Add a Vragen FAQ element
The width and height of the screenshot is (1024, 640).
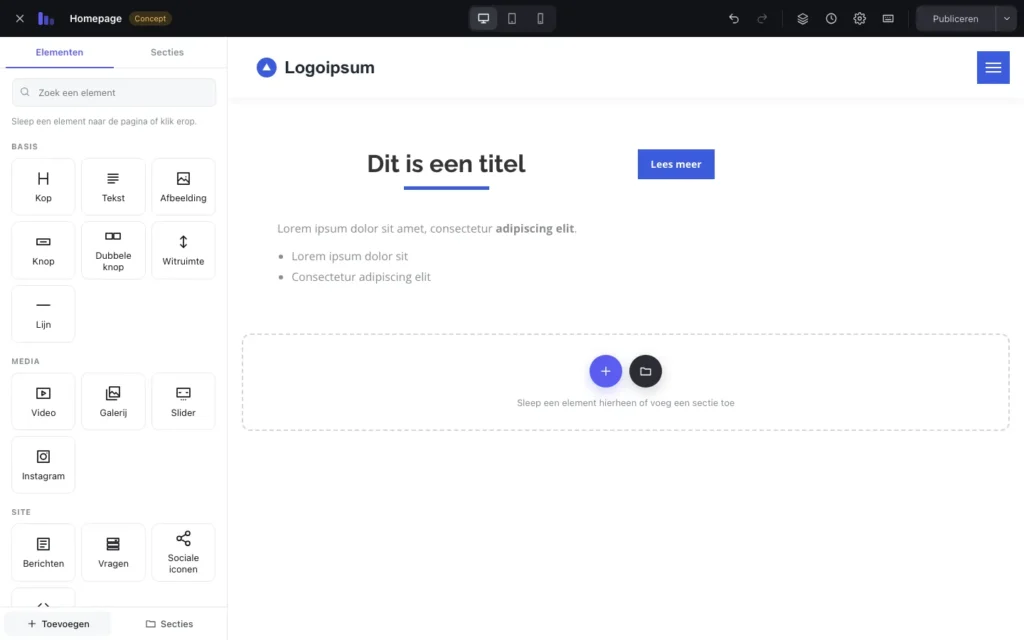tap(113, 552)
